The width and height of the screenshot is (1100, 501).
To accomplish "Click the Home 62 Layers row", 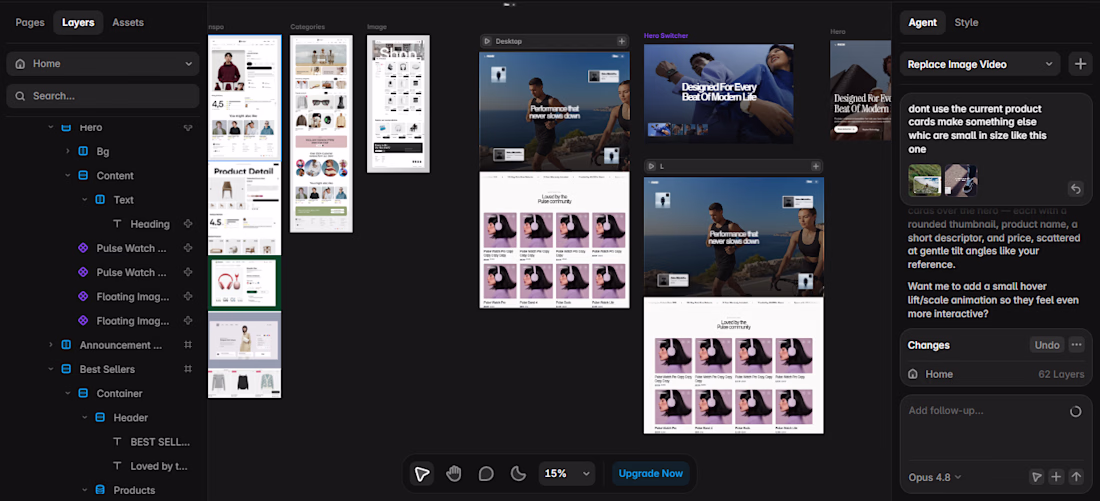I will click(x=996, y=375).
